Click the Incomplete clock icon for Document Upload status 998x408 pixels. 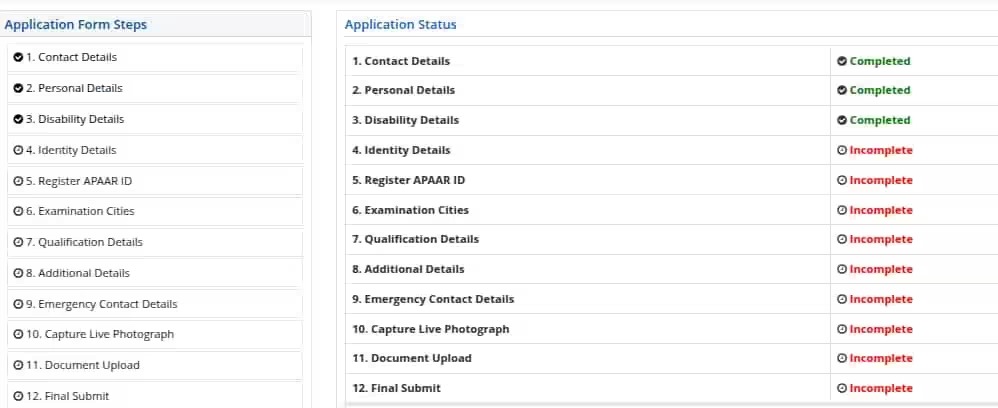point(842,358)
